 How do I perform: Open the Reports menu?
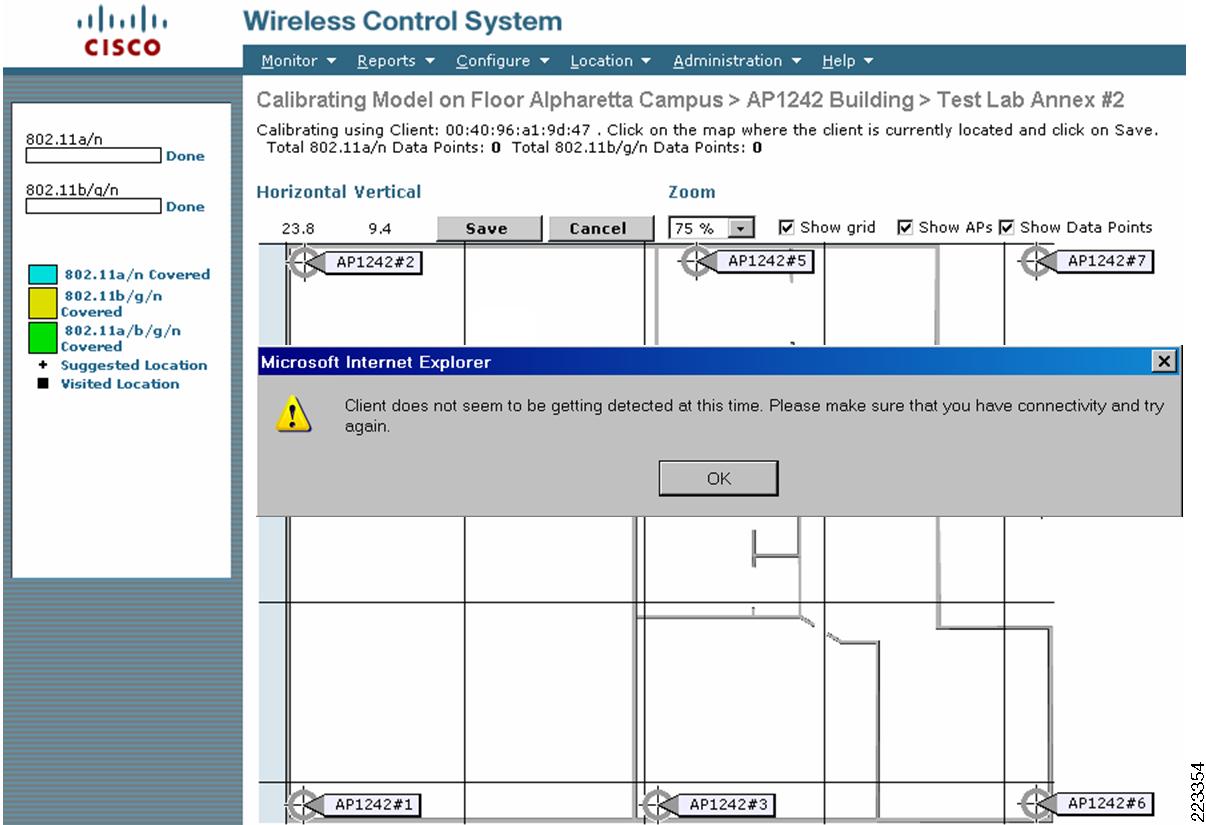pos(396,61)
